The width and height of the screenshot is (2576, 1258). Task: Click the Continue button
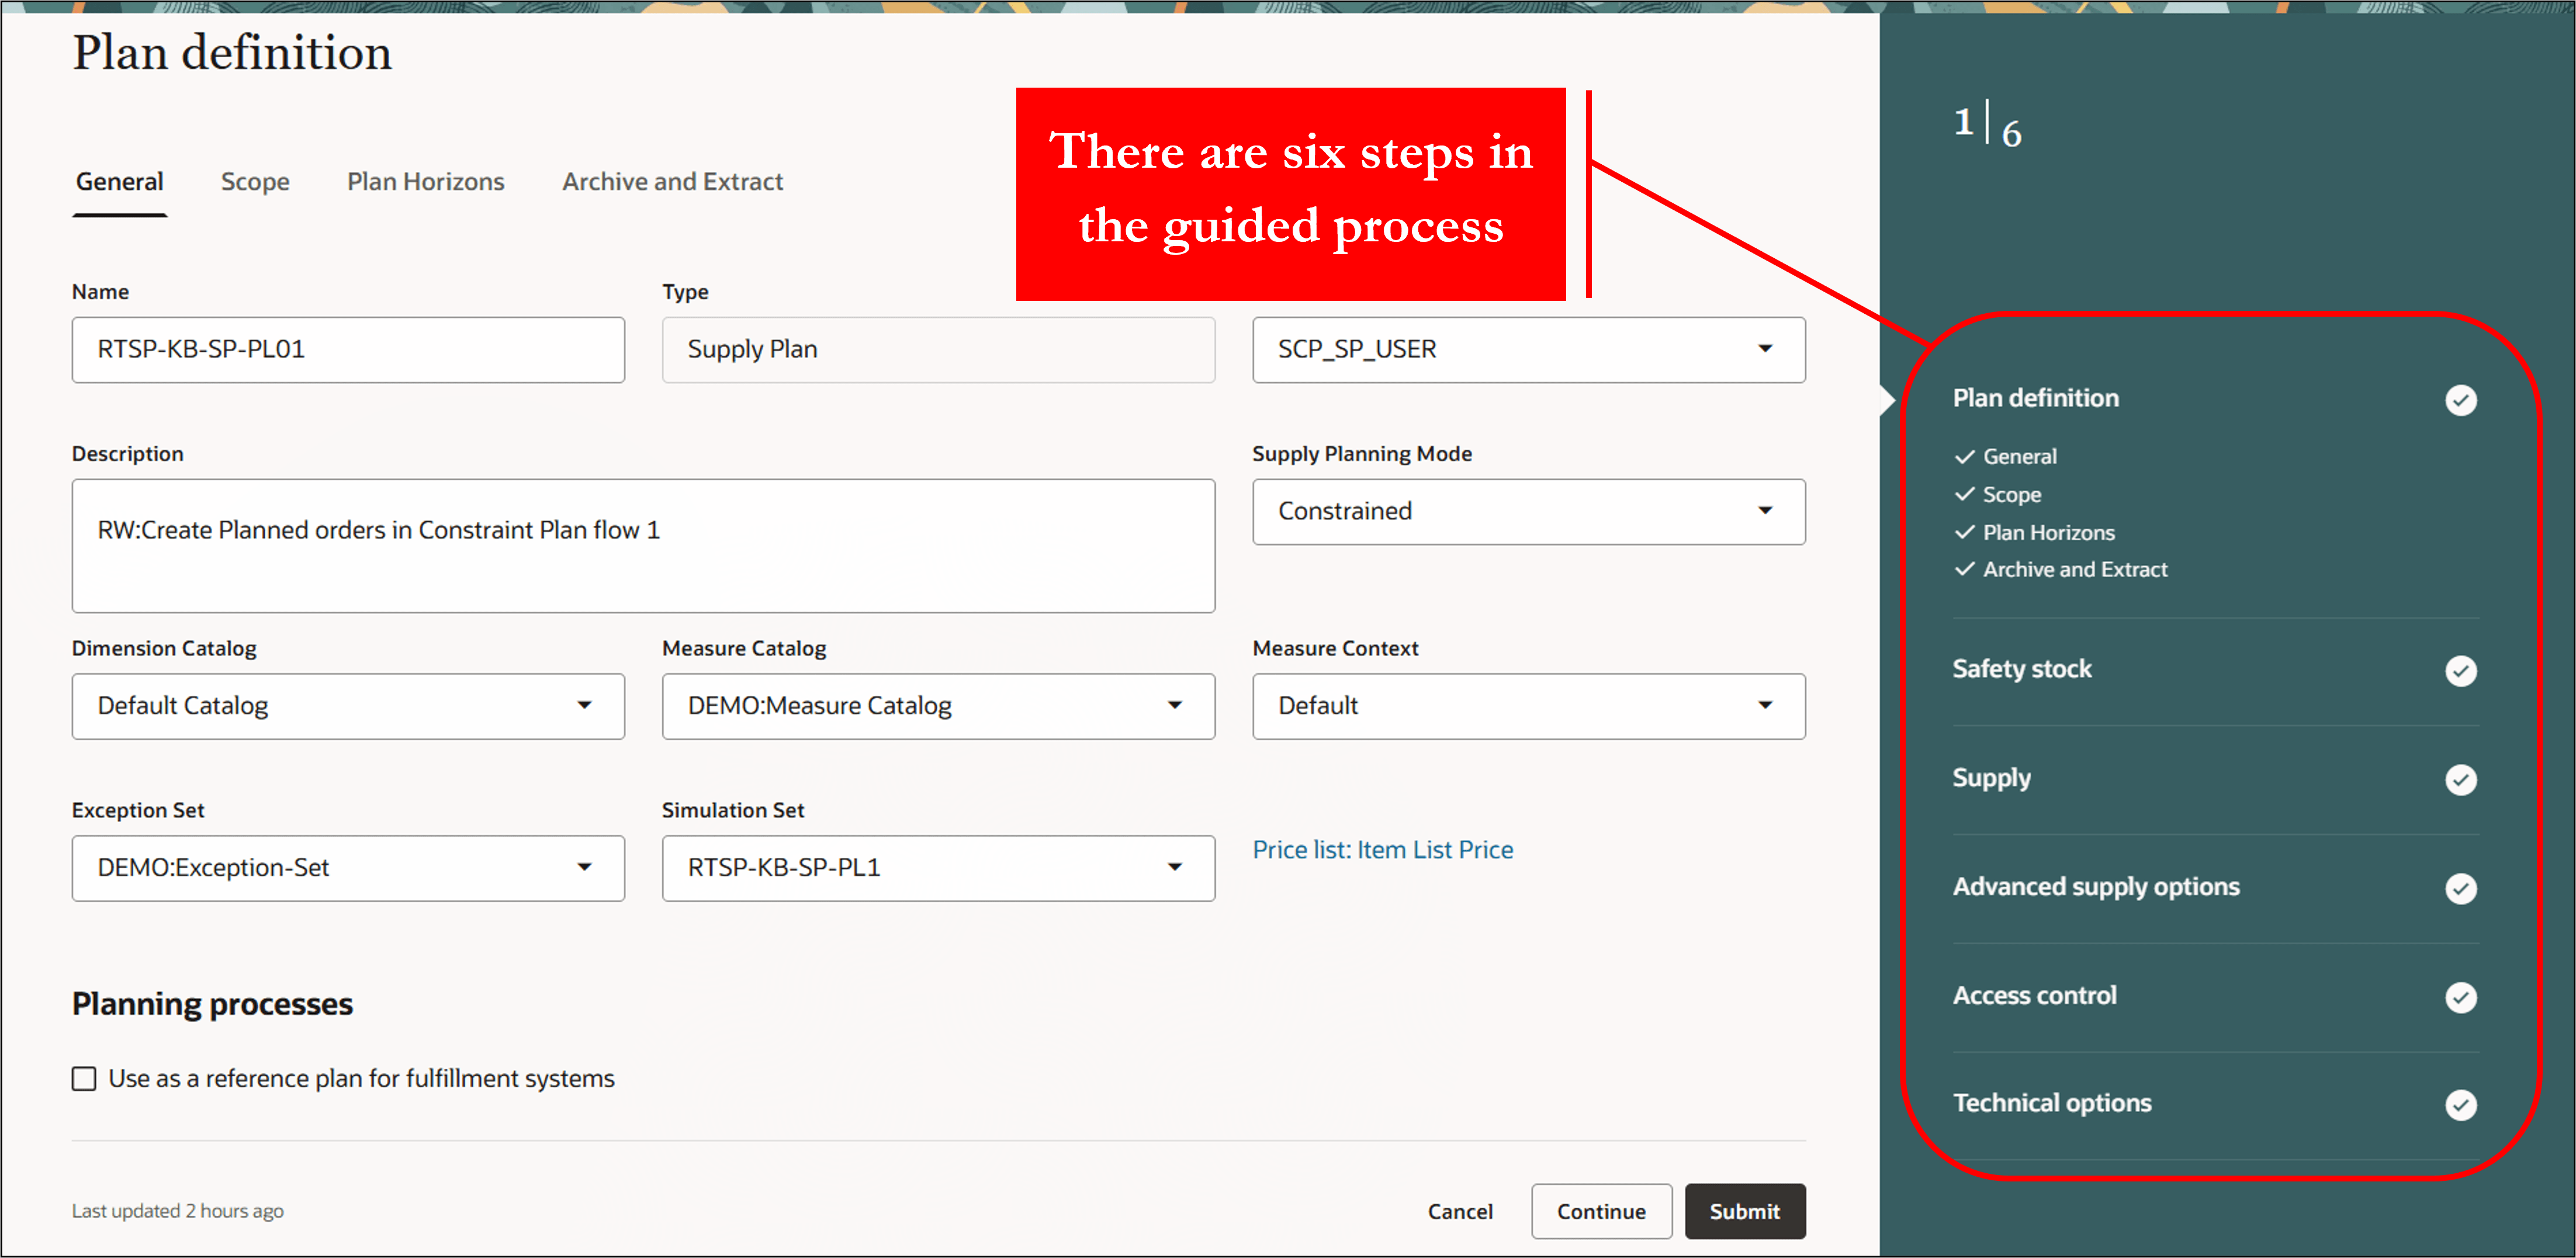[x=1600, y=1211]
